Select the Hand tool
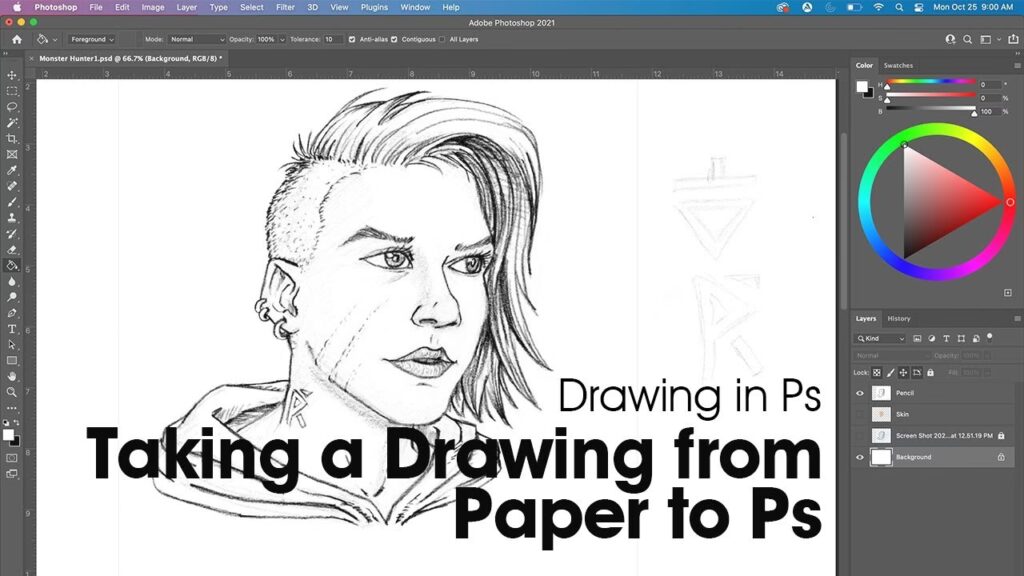This screenshot has width=1024, height=576. 12,376
